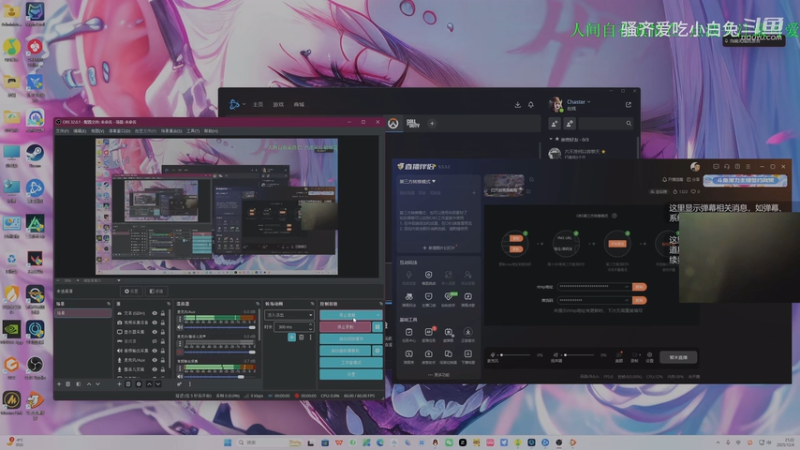Open the settings gear beside 结束直播 button
This screenshot has height=450, width=800.
click(649, 356)
